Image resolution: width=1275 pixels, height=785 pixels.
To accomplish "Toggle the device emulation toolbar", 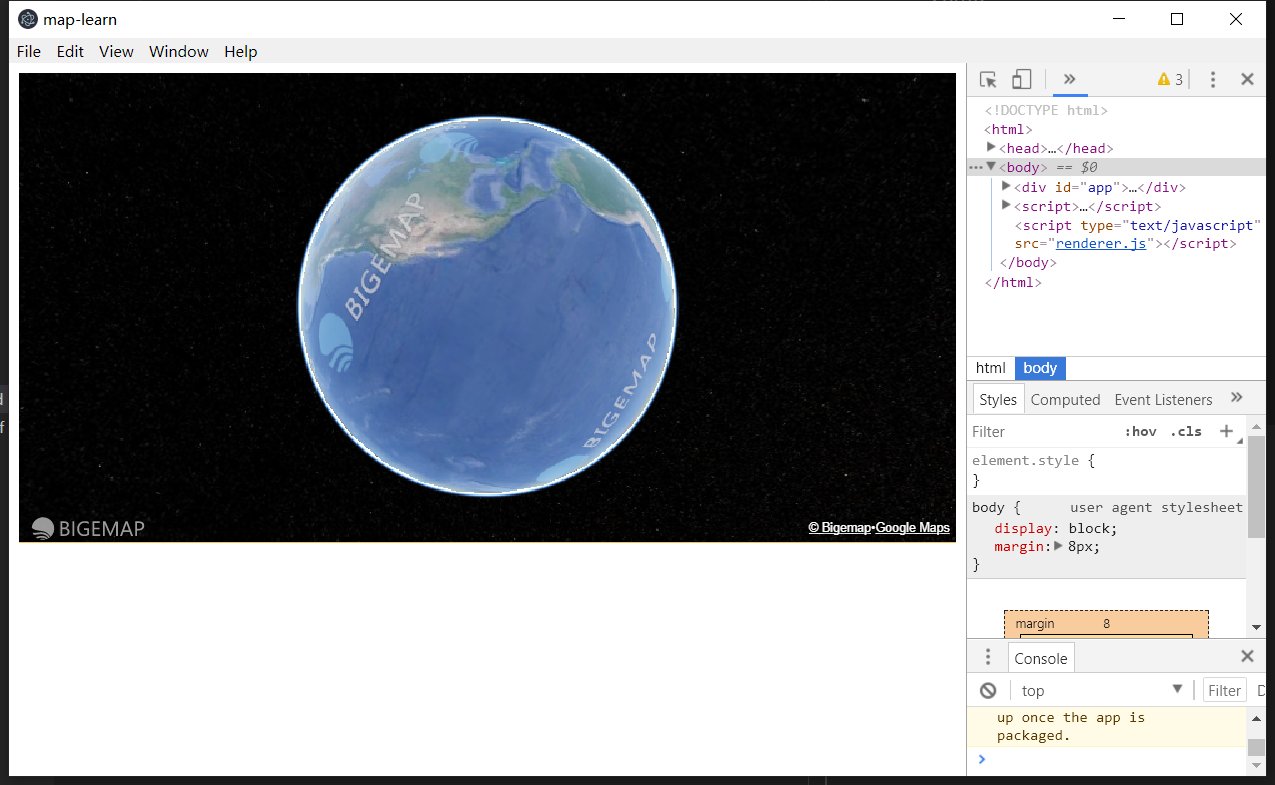I will tap(1021, 79).
